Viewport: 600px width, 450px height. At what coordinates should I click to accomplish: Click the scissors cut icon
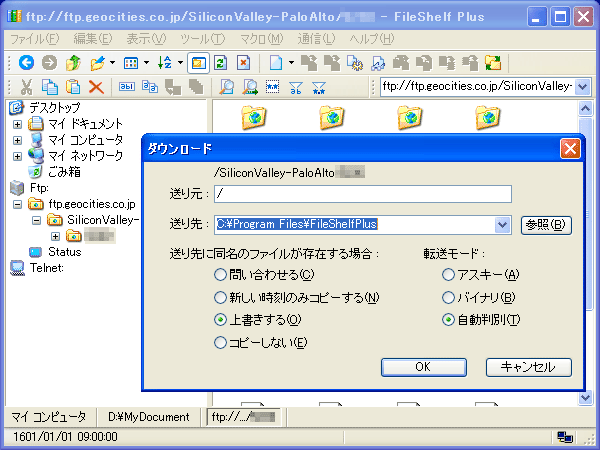pyautogui.click(x=26, y=87)
